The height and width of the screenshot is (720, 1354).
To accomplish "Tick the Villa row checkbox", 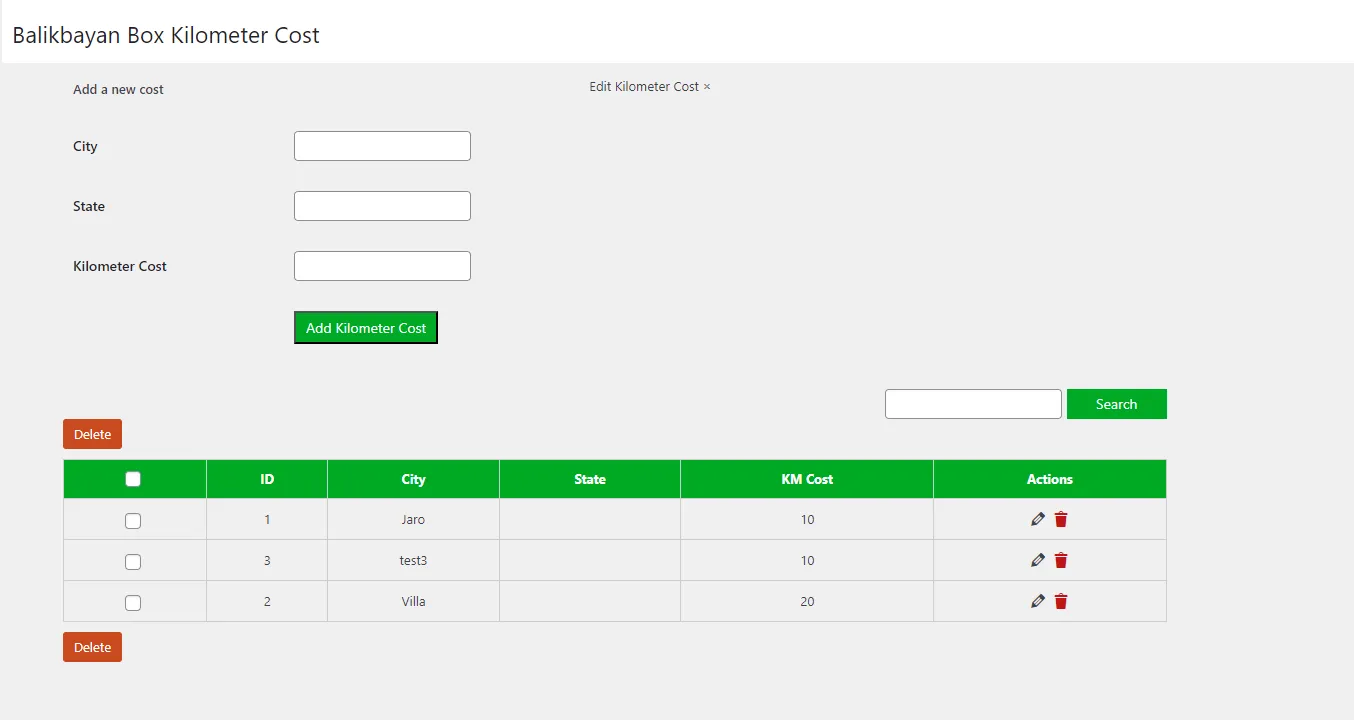I will coord(133,603).
